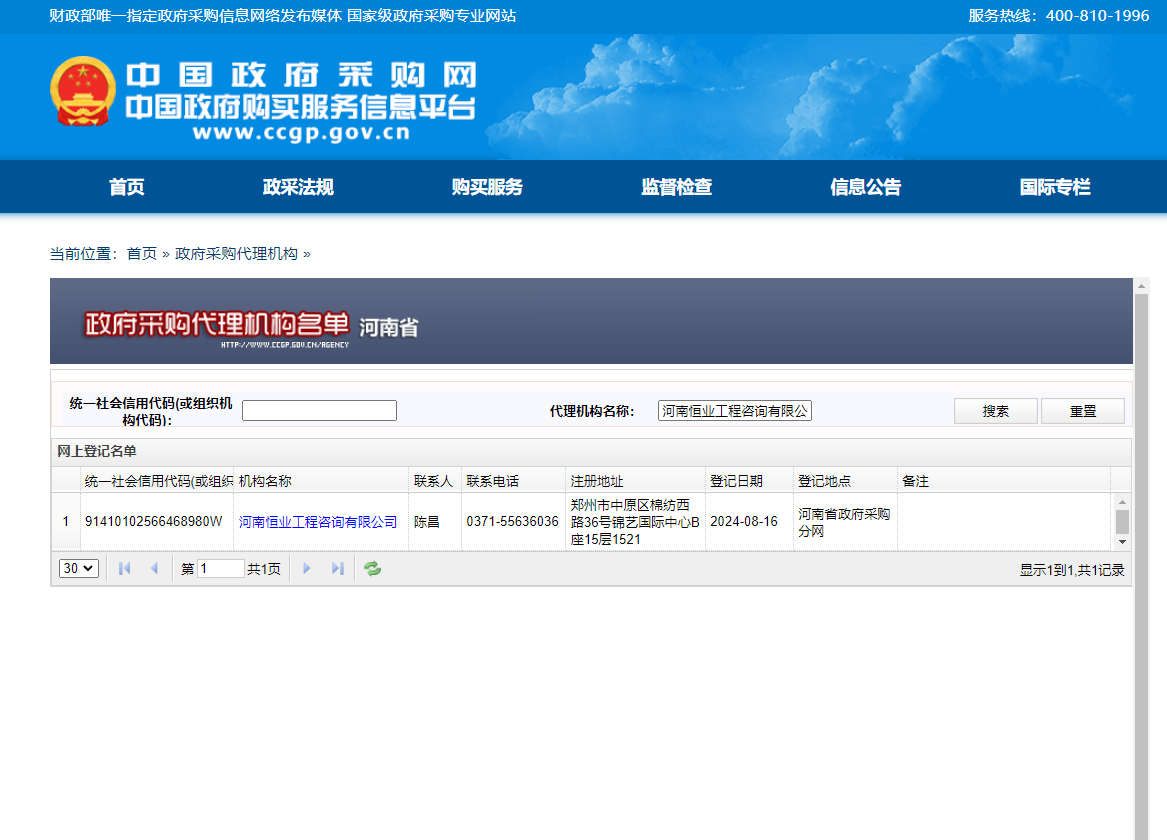
Task: Click the 政府采购代理机构名单 banner heading
Action: point(217,324)
